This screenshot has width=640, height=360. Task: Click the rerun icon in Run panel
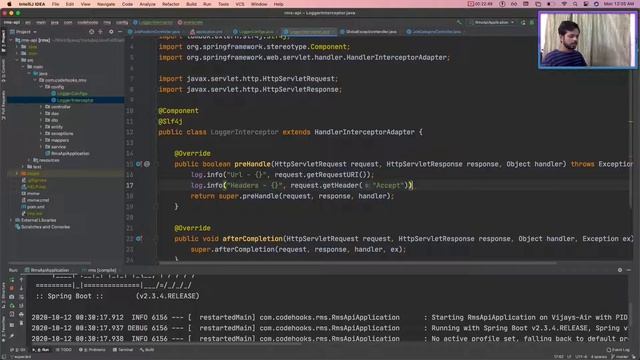[x=12, y=280]
